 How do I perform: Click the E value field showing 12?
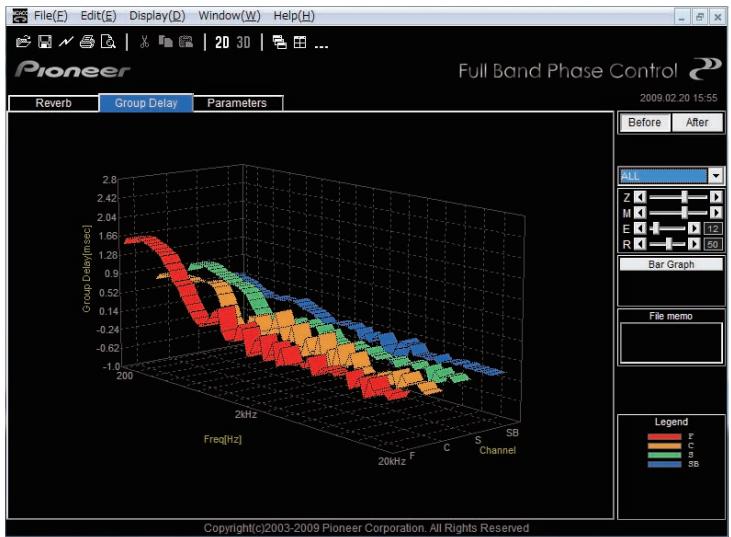(712, 228)
